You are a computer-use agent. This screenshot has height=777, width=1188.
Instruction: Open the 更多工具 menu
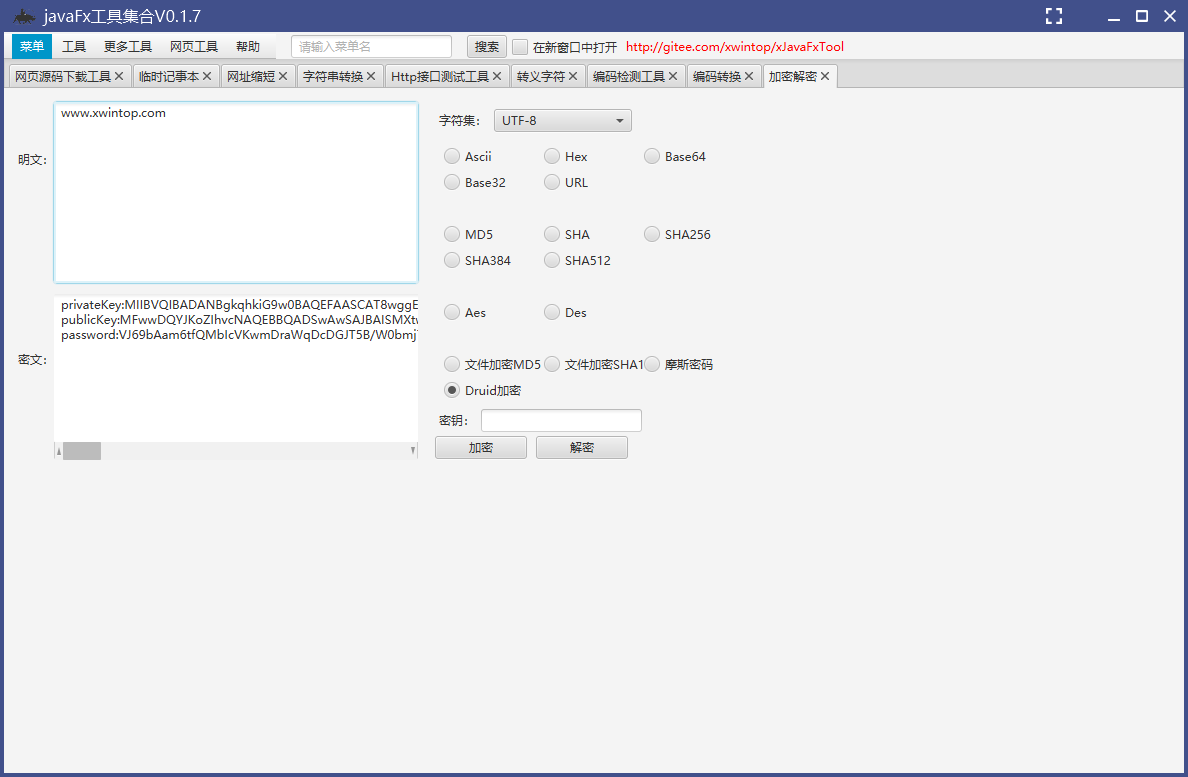[x=127, y=46]
